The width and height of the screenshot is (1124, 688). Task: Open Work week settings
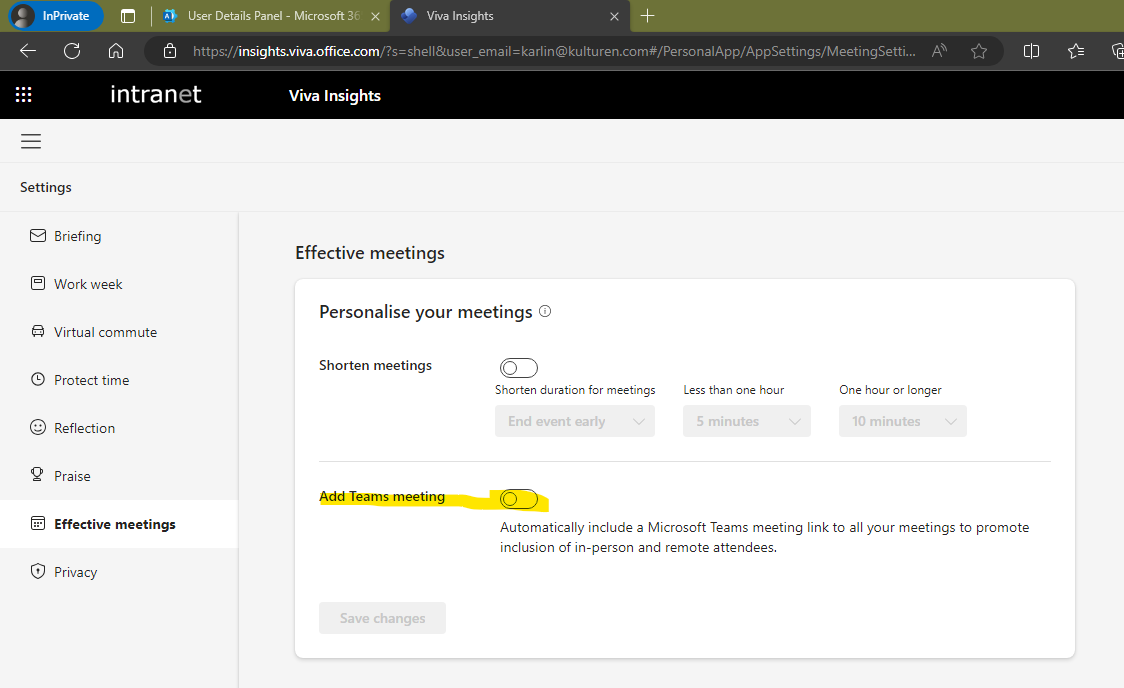point(119,284)
